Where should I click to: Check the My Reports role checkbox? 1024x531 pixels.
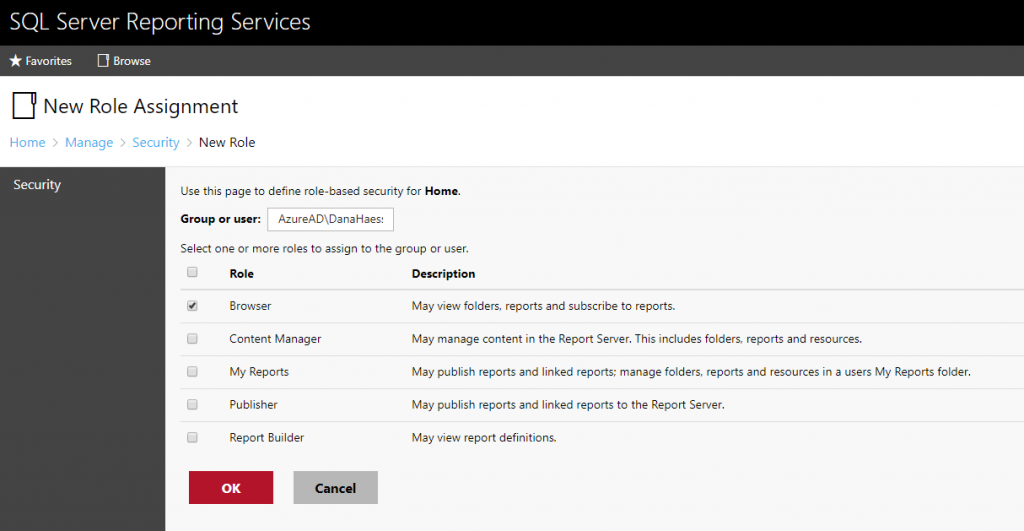point(192,372)
